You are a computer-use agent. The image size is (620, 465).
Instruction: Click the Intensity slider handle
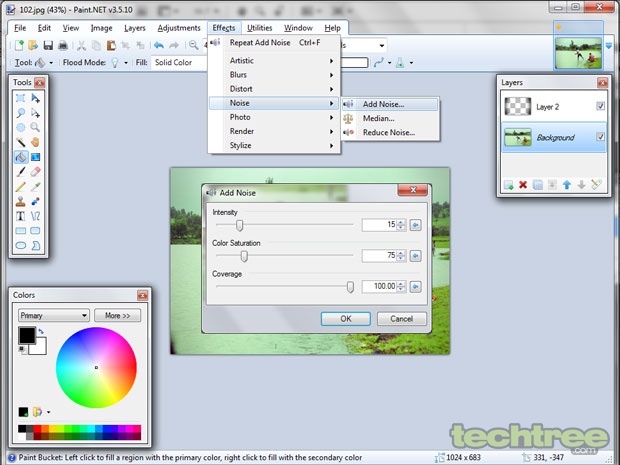click(x=239, y=225)
